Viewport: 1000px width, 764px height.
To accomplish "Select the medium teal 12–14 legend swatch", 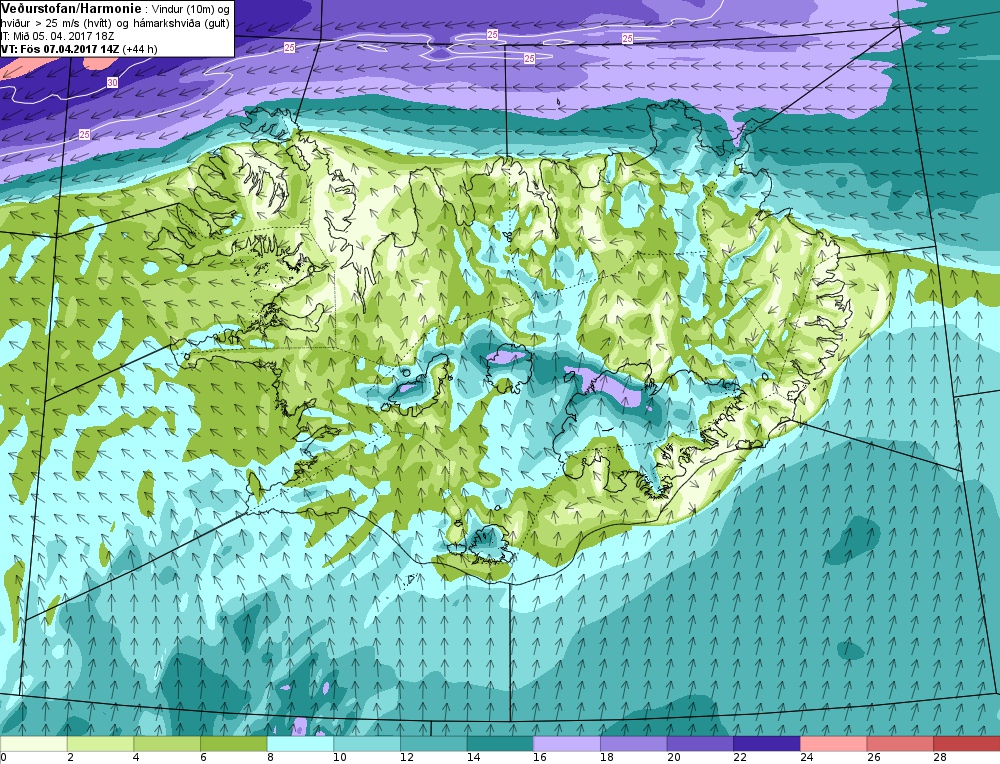I will pyautogui.click(x=434, y=744).
